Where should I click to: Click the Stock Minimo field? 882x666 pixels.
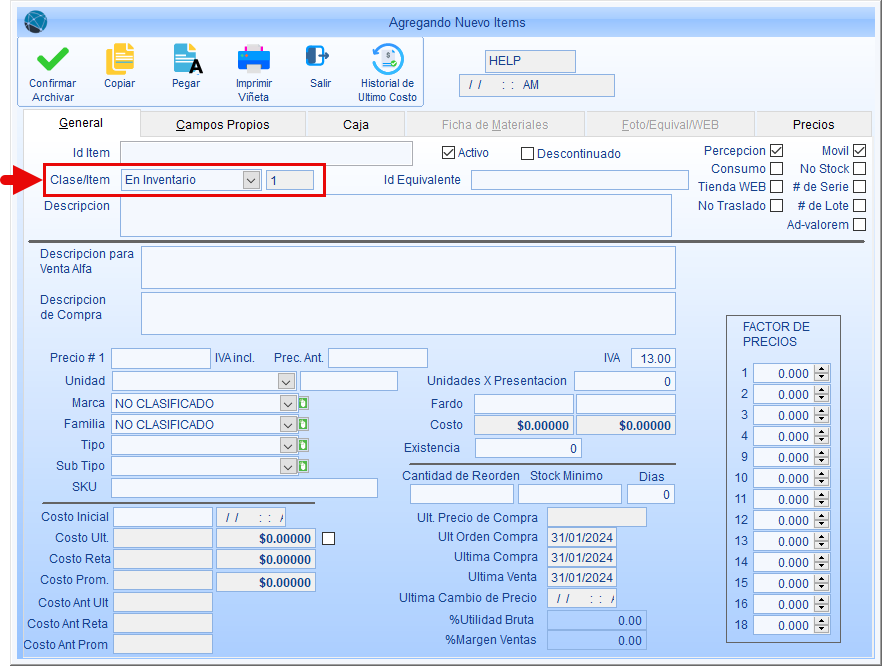point(569,494)
